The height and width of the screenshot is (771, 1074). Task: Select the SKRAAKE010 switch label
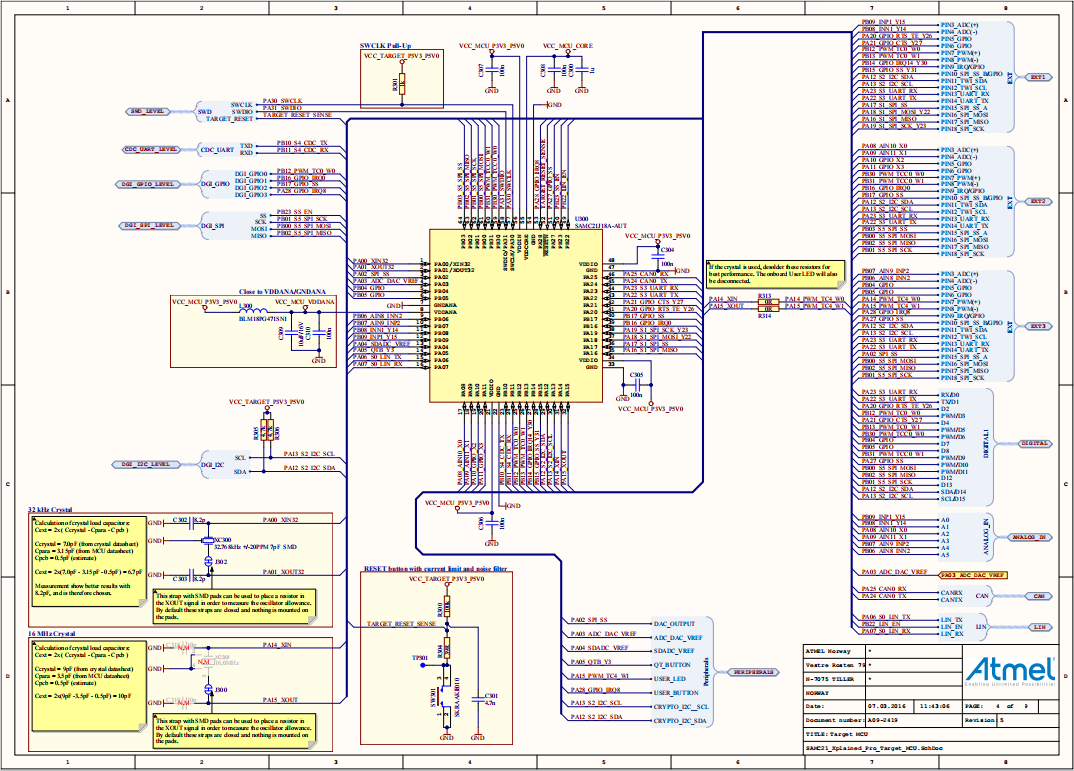point(457,696)
